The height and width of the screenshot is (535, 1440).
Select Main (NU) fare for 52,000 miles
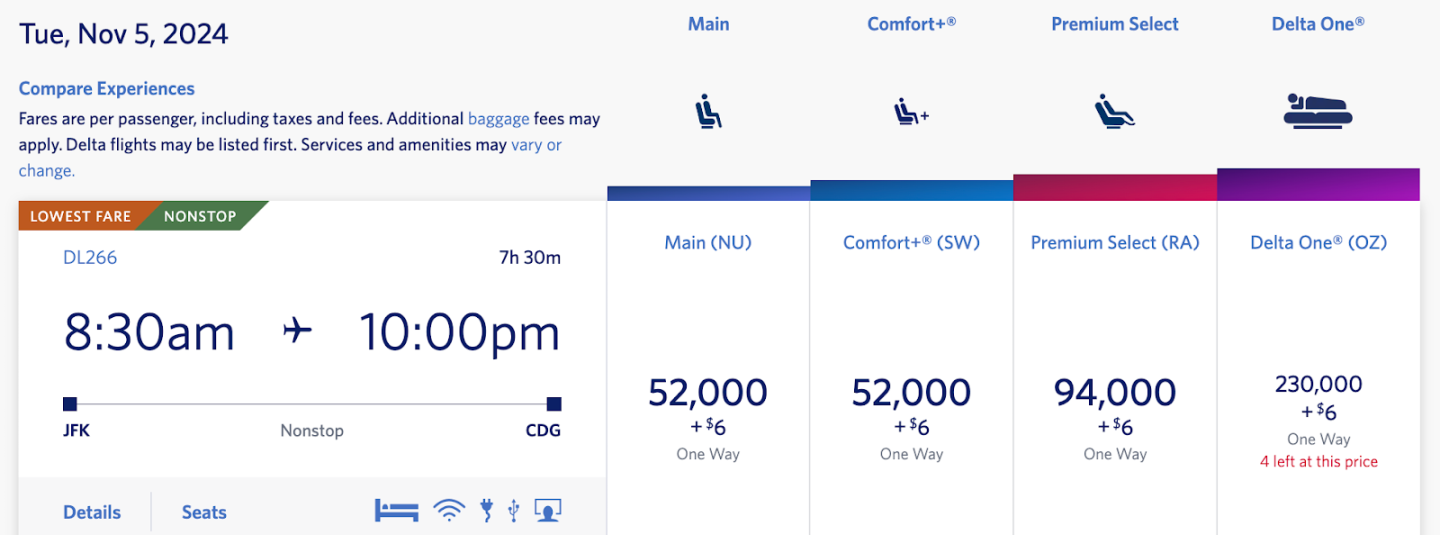pyautogui.click(x=708, y=392)
